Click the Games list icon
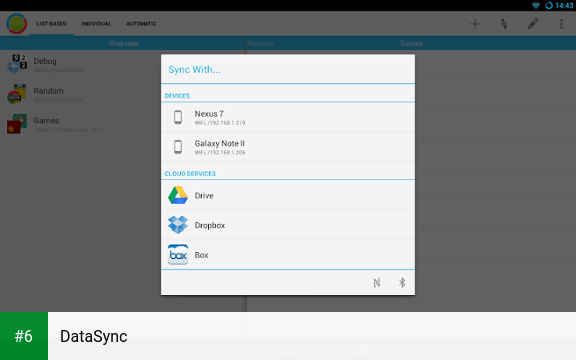This screenshot has height=360, width=576. click(x=17, y=123)
